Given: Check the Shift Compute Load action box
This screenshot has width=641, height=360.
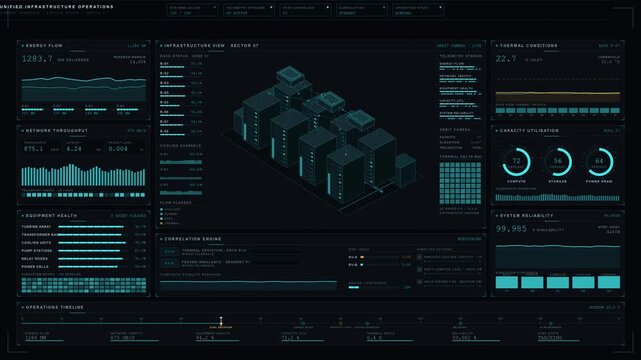Looking at the screenshot, I should (419, 270).
